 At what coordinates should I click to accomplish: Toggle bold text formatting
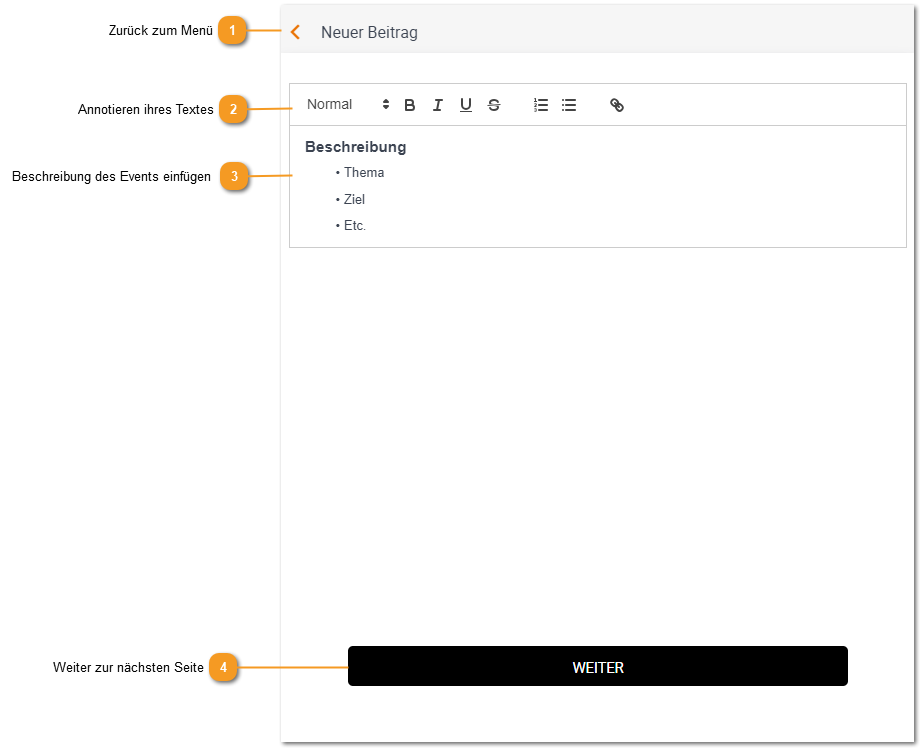[x=410, y=105]
